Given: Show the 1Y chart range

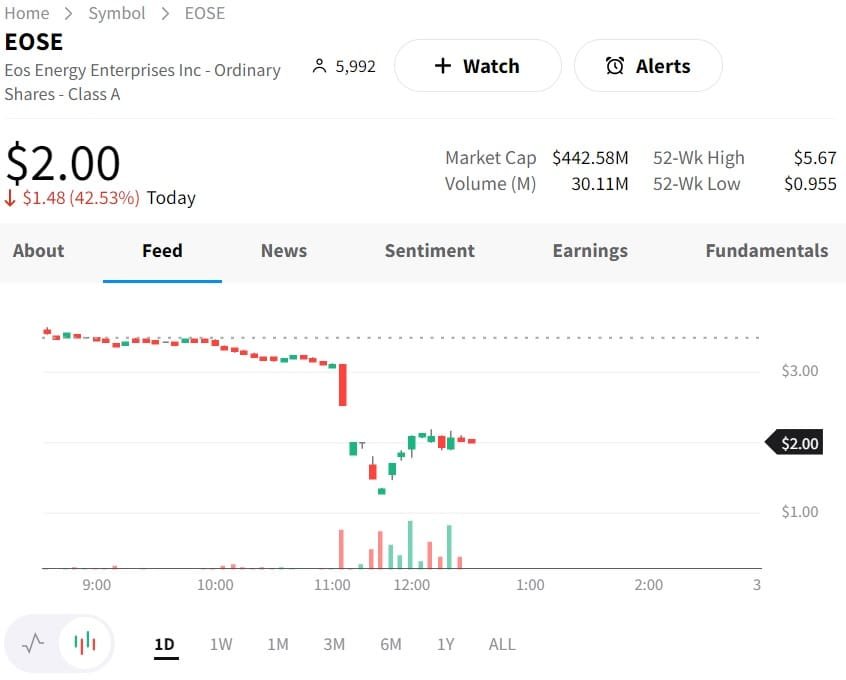Looking at the screenshot, I should pyautogui.click(x=446, y=644).
